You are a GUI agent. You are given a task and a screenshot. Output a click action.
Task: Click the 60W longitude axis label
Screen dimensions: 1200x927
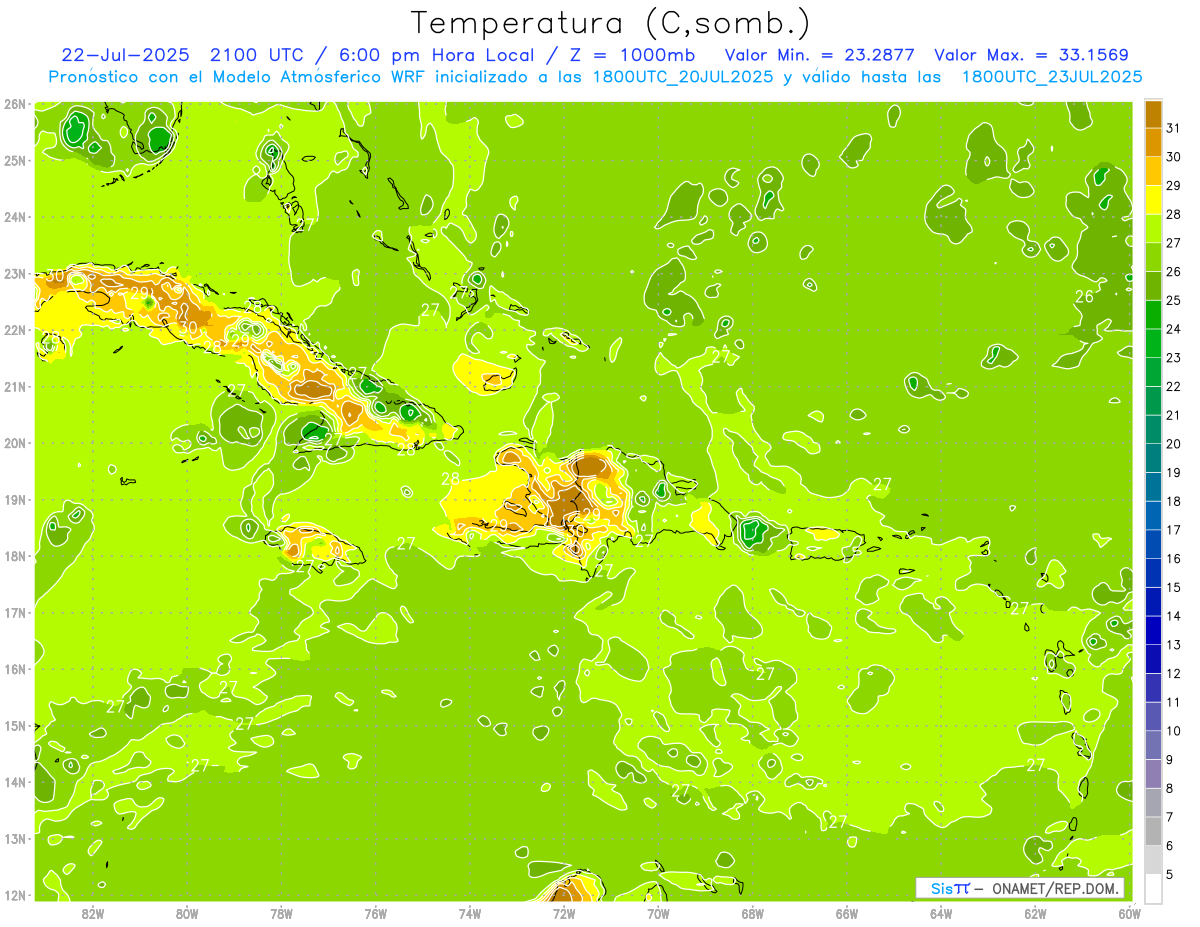[x=1129, y=913]
